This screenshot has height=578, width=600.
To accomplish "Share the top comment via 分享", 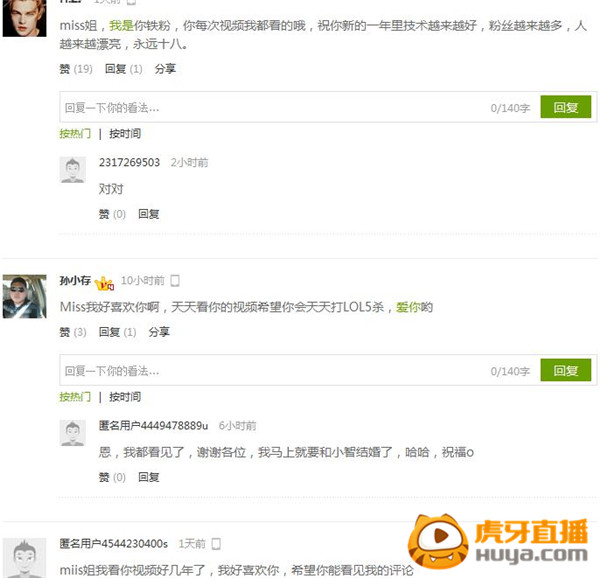I will click(165, 69).
